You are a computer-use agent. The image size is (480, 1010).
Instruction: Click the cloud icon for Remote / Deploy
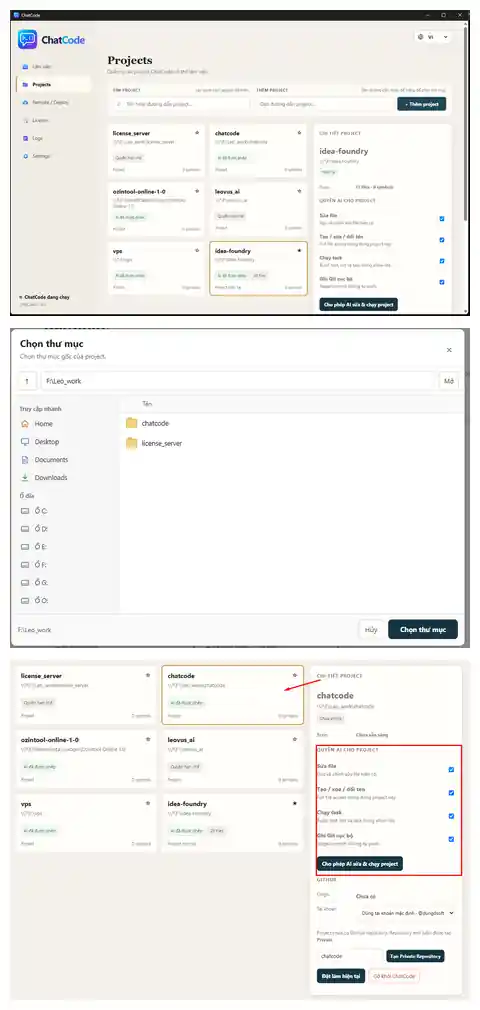[25, 102]
